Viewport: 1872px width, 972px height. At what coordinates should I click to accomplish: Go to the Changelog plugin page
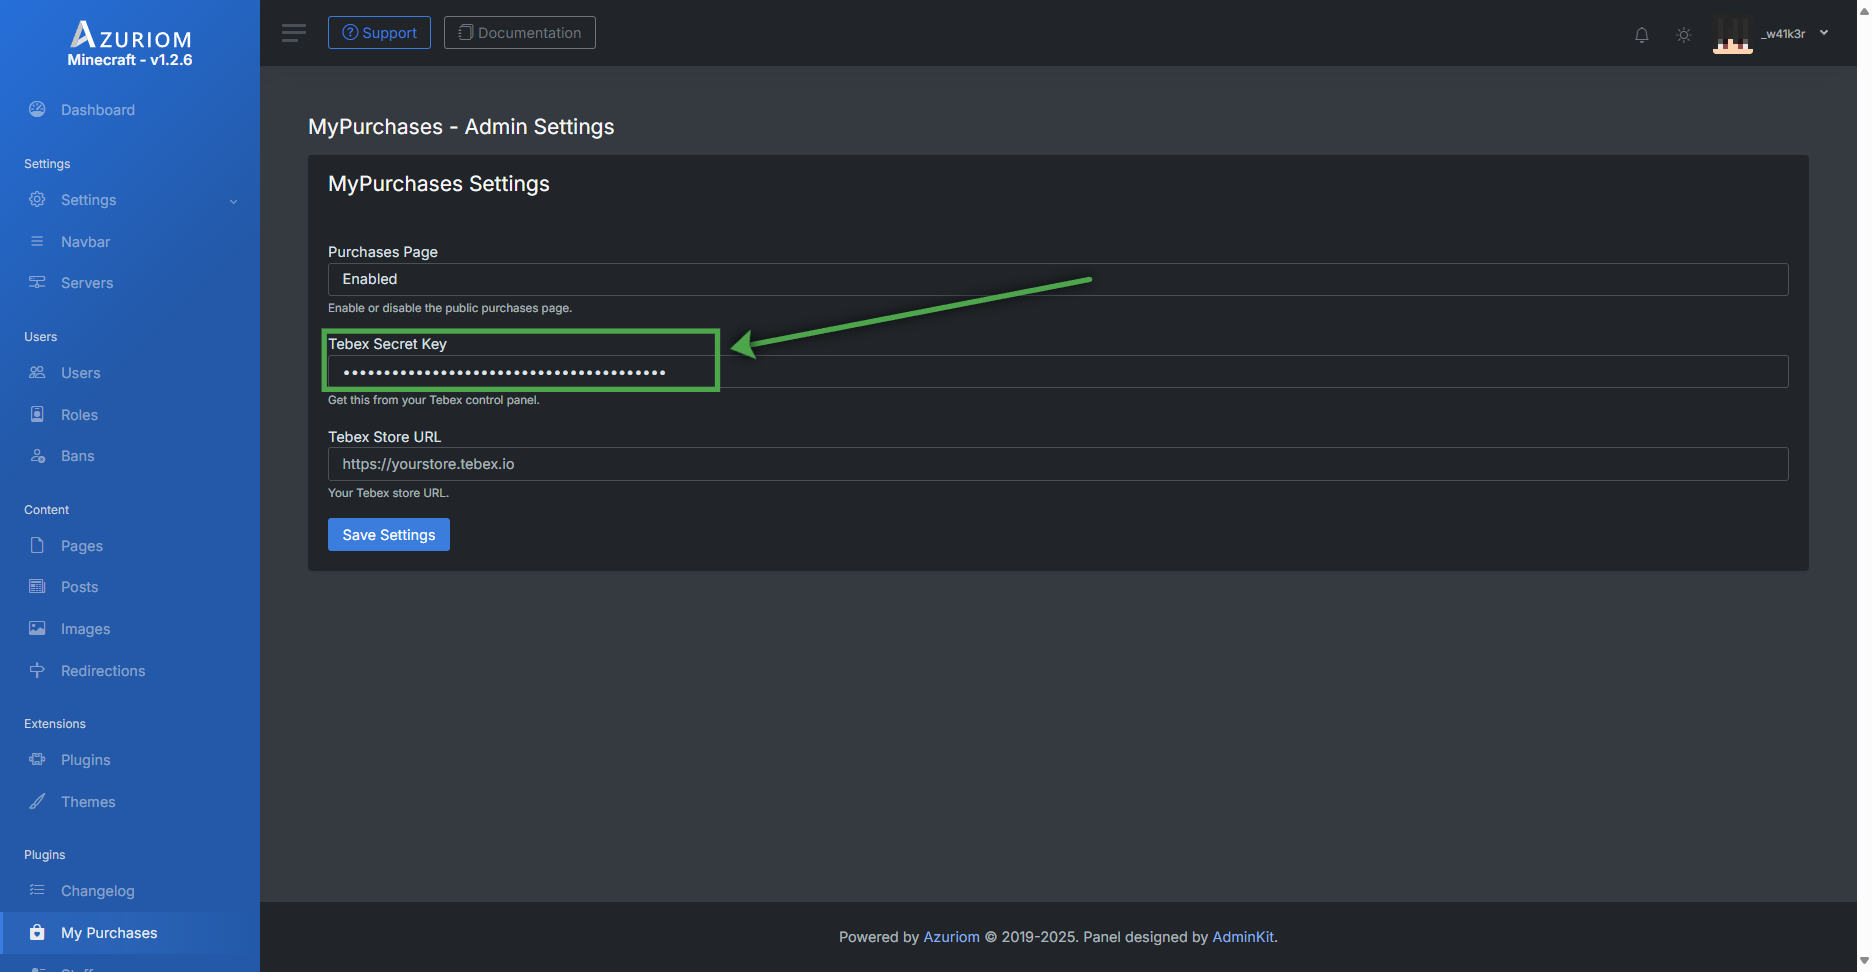(x=97, y=891)
